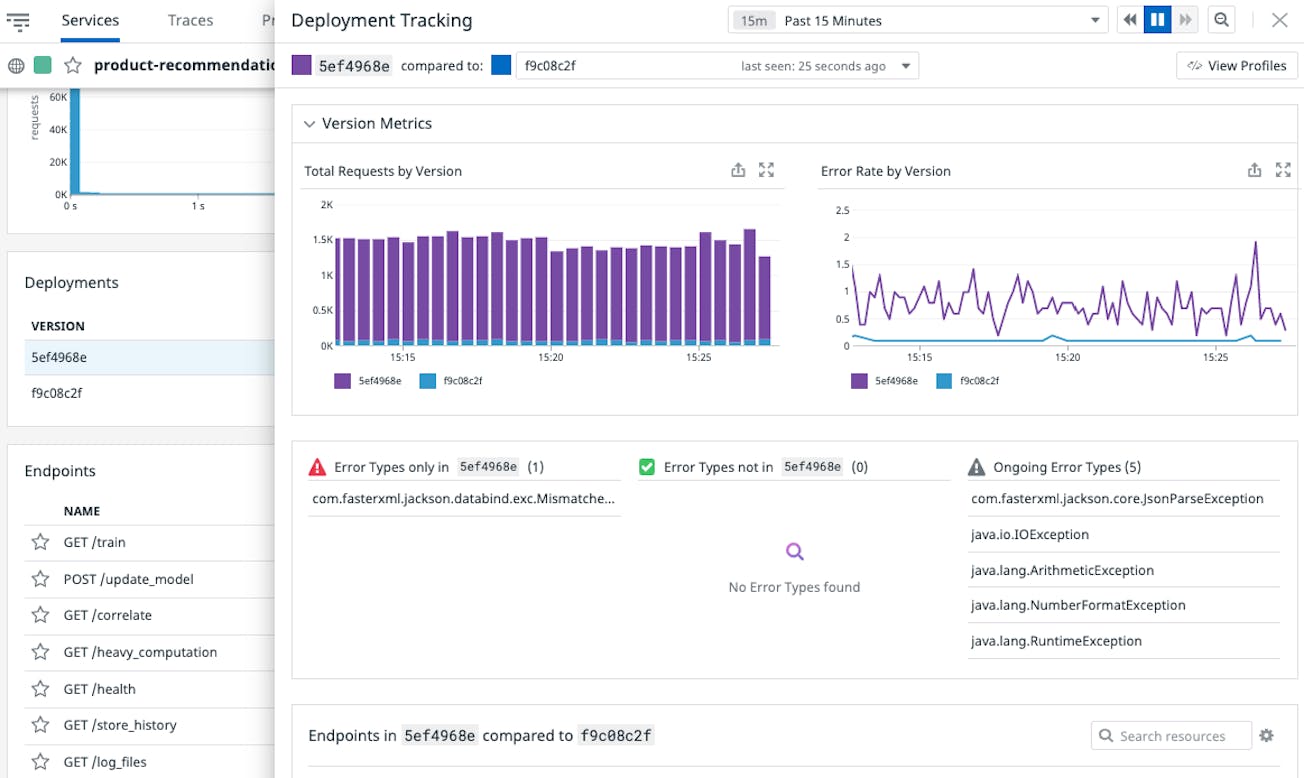
Task: Open the comparison version f9c08c2f dropdown
Action: (904, 65)
